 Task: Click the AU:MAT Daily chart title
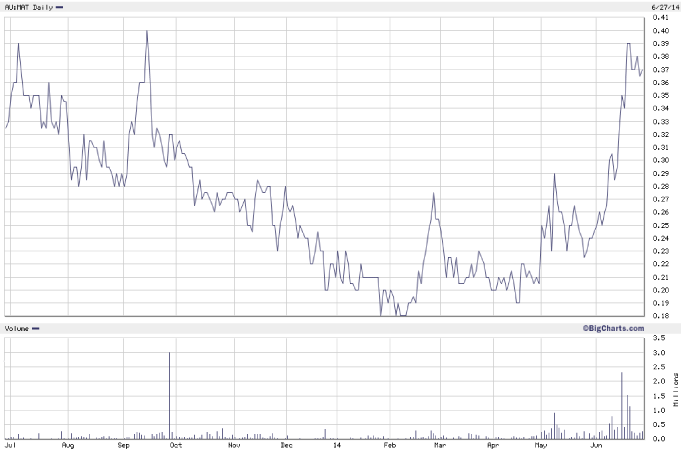(x=27, y=7)
